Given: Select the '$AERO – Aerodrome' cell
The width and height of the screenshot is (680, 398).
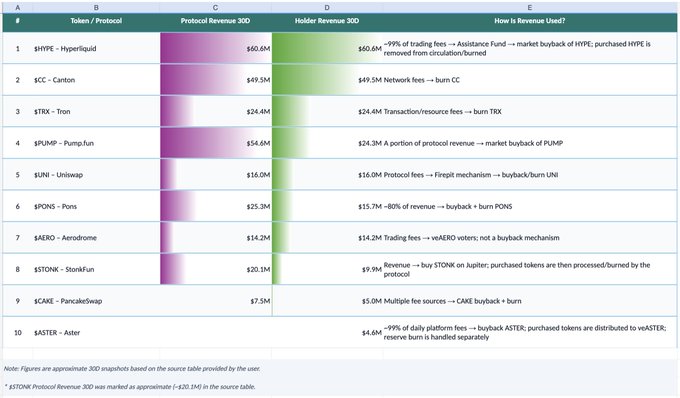Looking at the screenshot, I should click(x=96, y=238).
